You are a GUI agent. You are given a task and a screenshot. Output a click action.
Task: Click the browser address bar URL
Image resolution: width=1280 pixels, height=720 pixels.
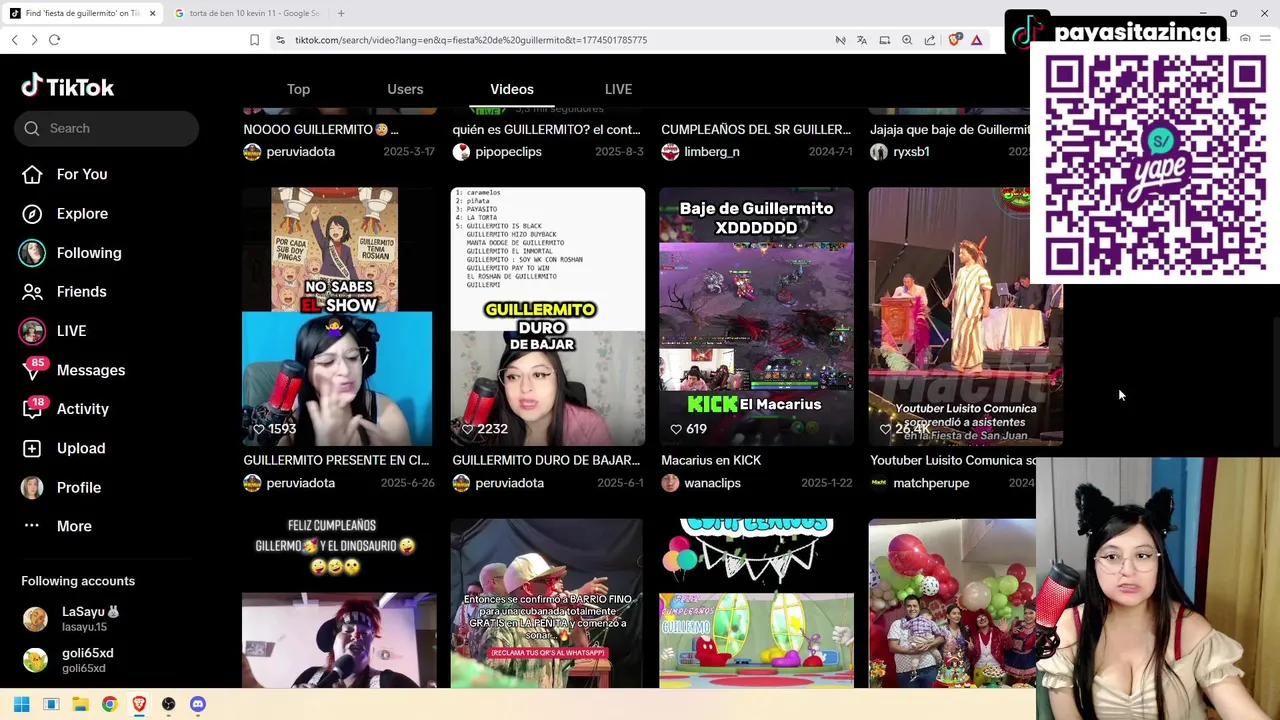click(471, 40)
